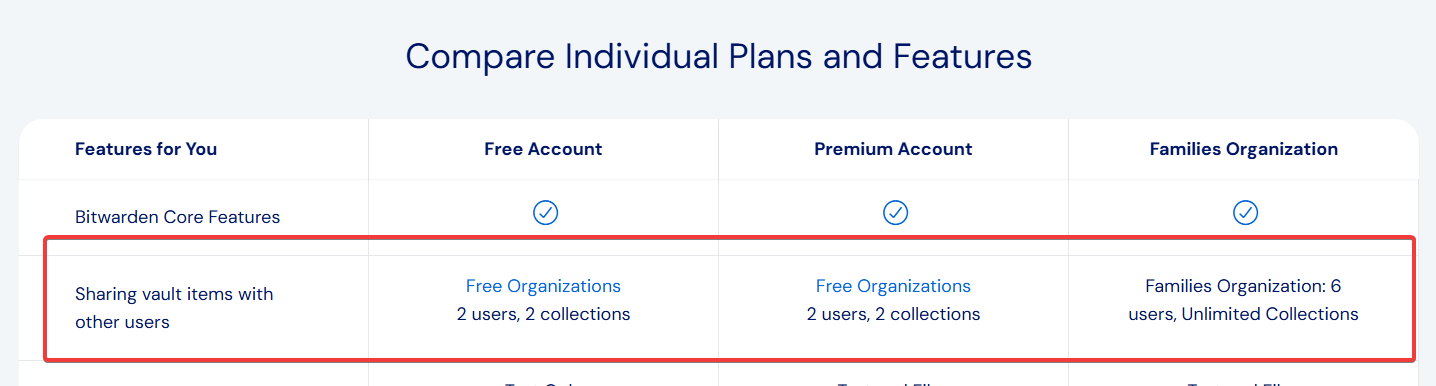Screen dimensions: 1436x386
Task: Click '2 users, 2 collections' under Premium Account
Action: (x=893, y=314)
